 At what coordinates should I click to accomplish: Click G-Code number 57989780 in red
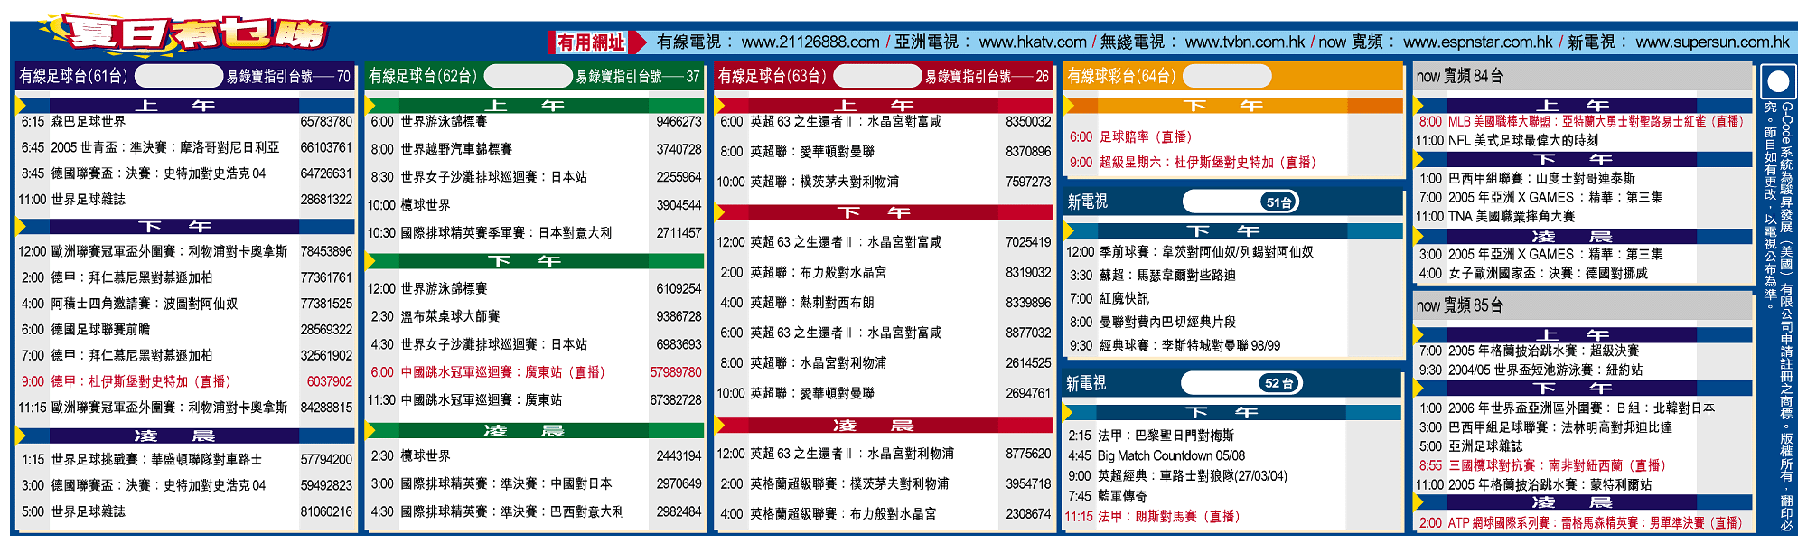(x=675, y=372)
